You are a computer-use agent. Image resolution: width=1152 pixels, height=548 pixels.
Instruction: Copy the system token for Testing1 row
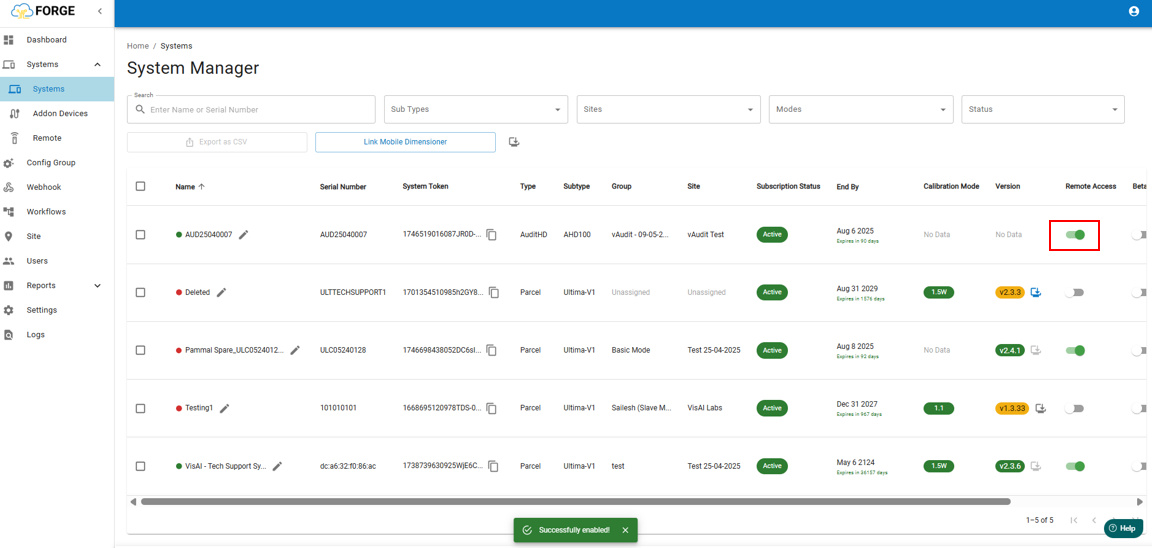click(x=491, y=409)
